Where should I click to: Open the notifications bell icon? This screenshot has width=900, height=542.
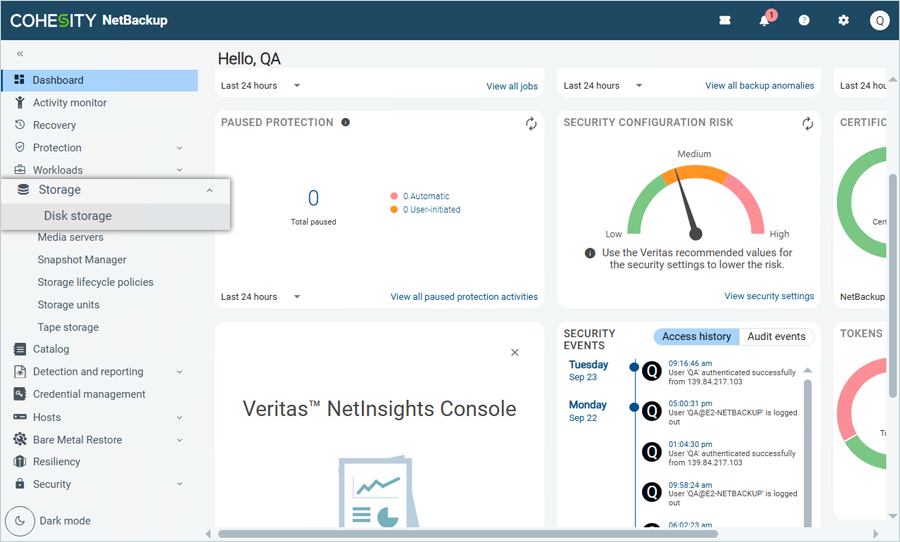point(765,21)
